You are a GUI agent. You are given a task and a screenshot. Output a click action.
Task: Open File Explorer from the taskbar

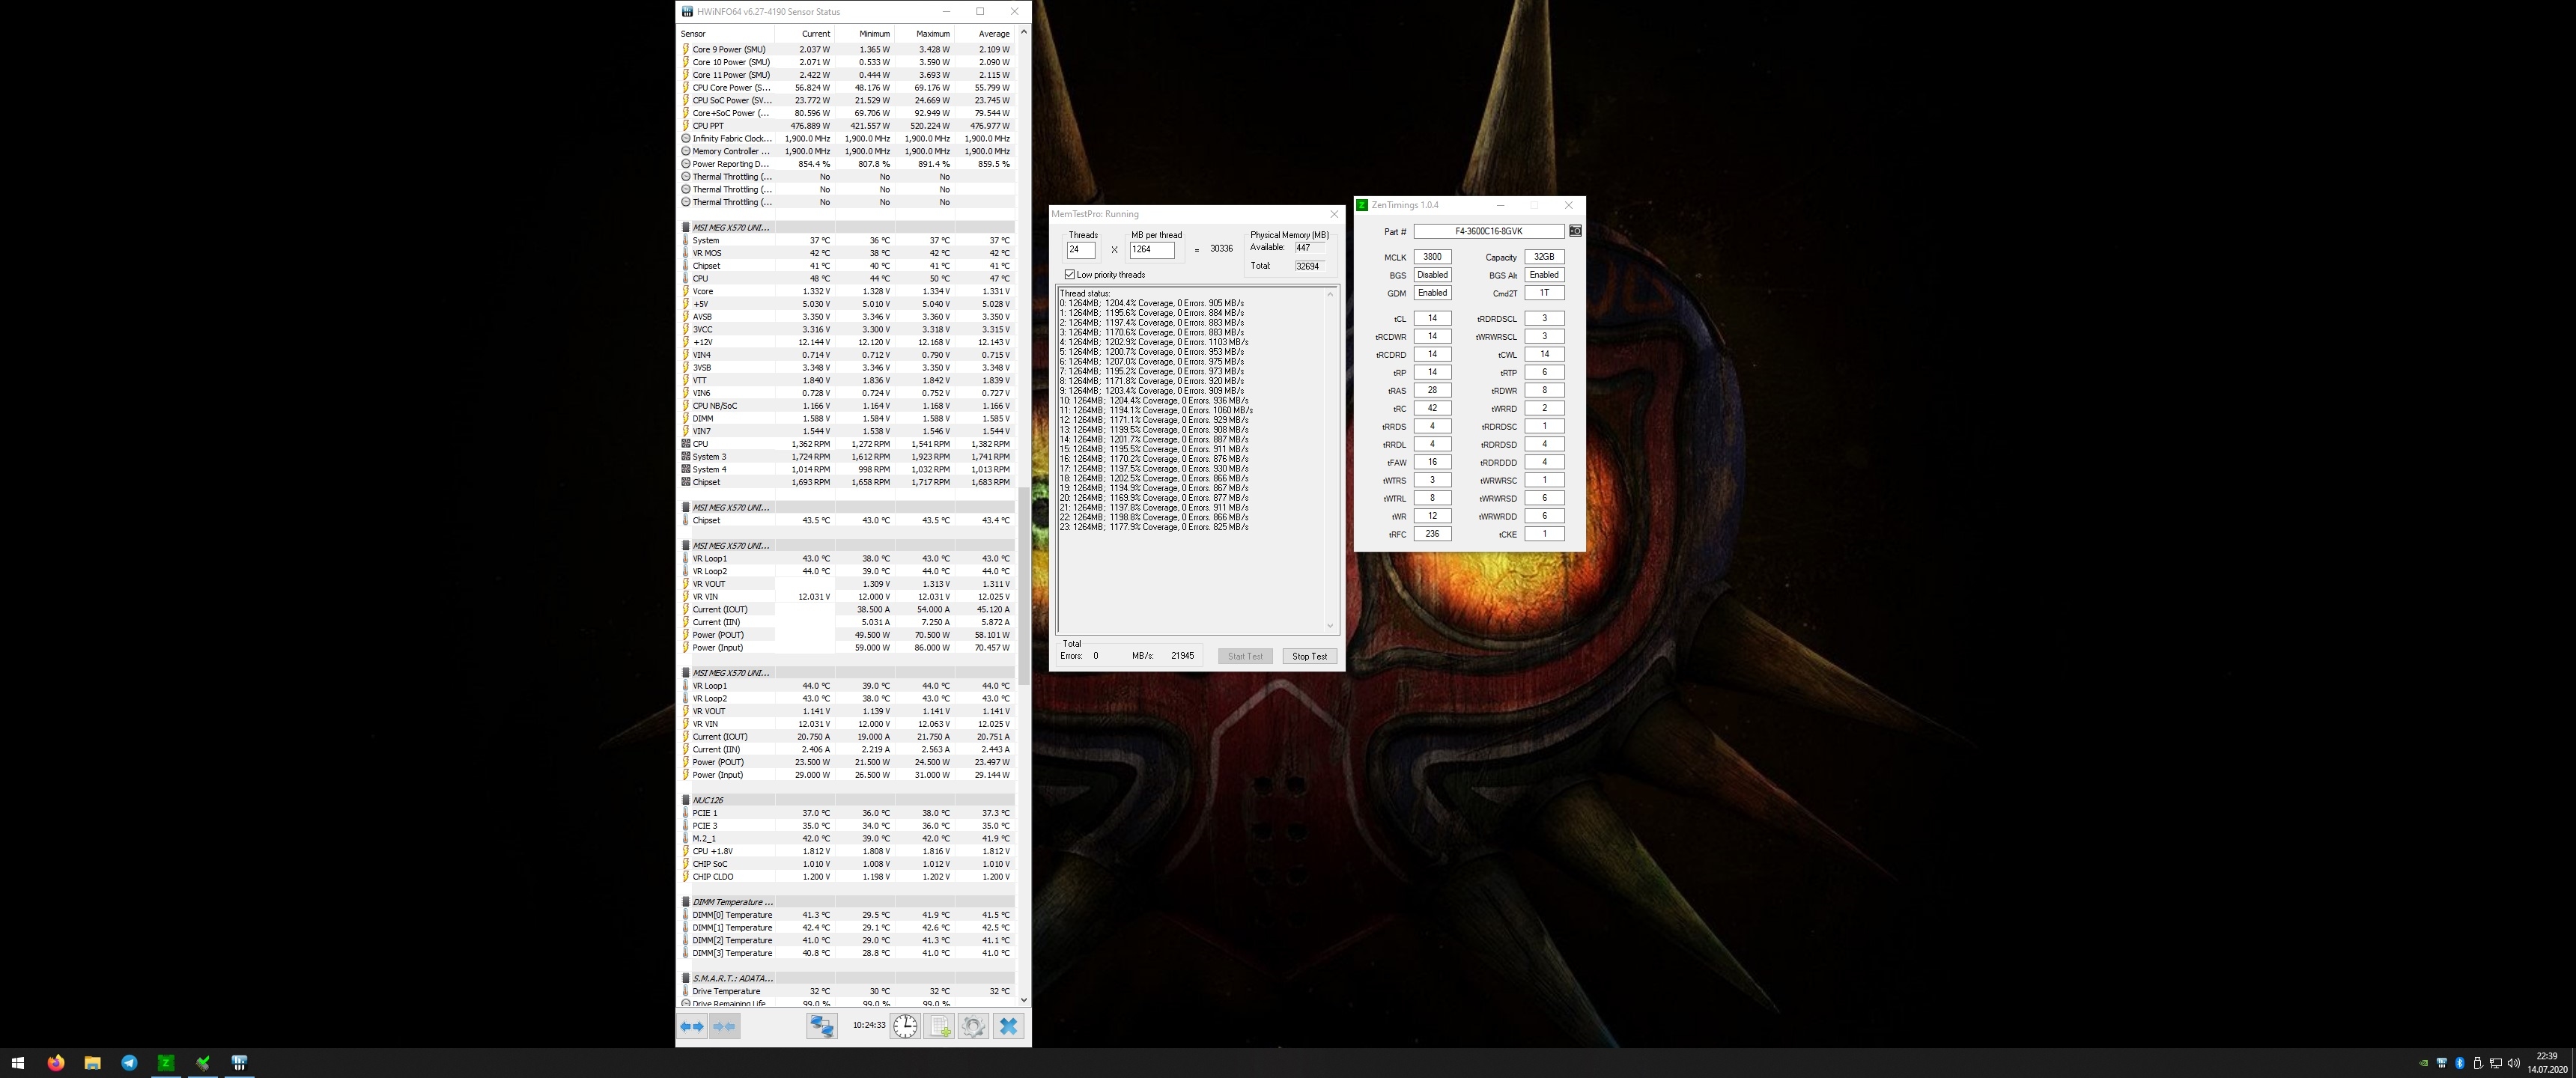[93, 1063]
